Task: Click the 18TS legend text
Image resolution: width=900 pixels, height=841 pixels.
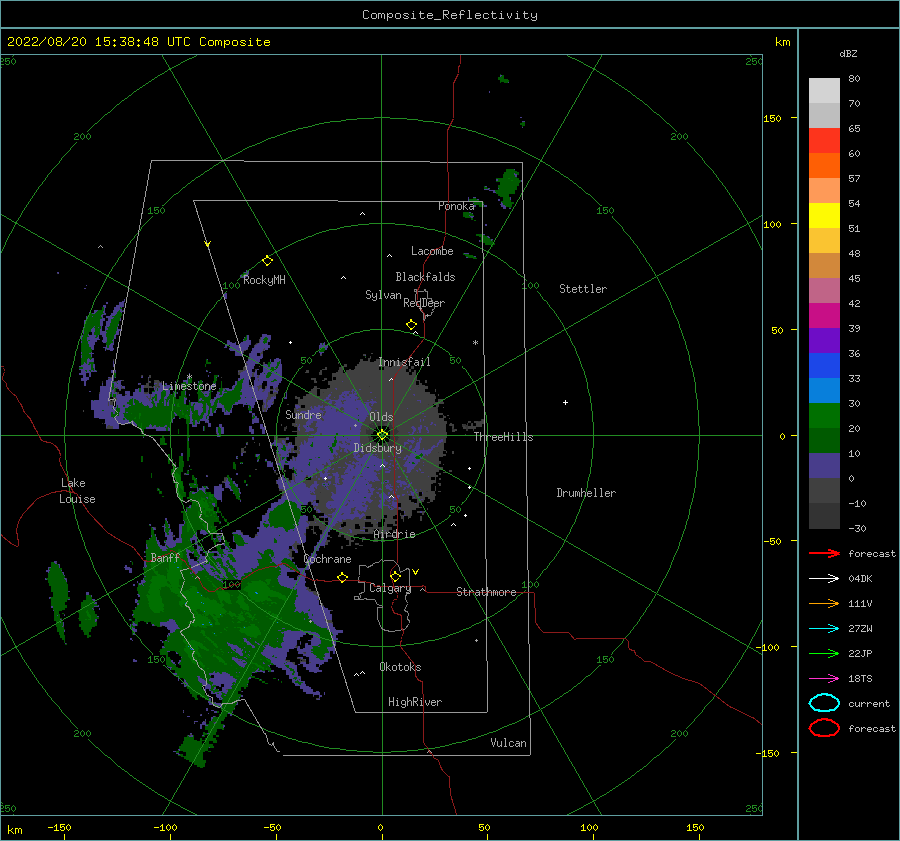Action: (x=860, y=679)
